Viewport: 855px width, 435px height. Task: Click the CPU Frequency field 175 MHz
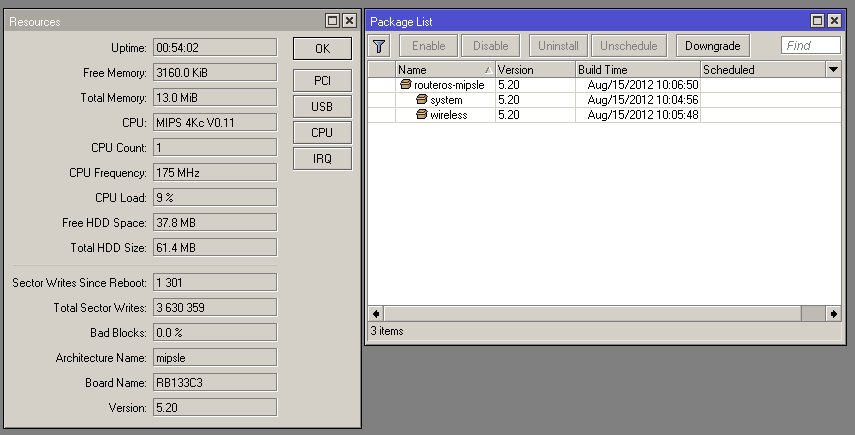(x=215, y=173)
